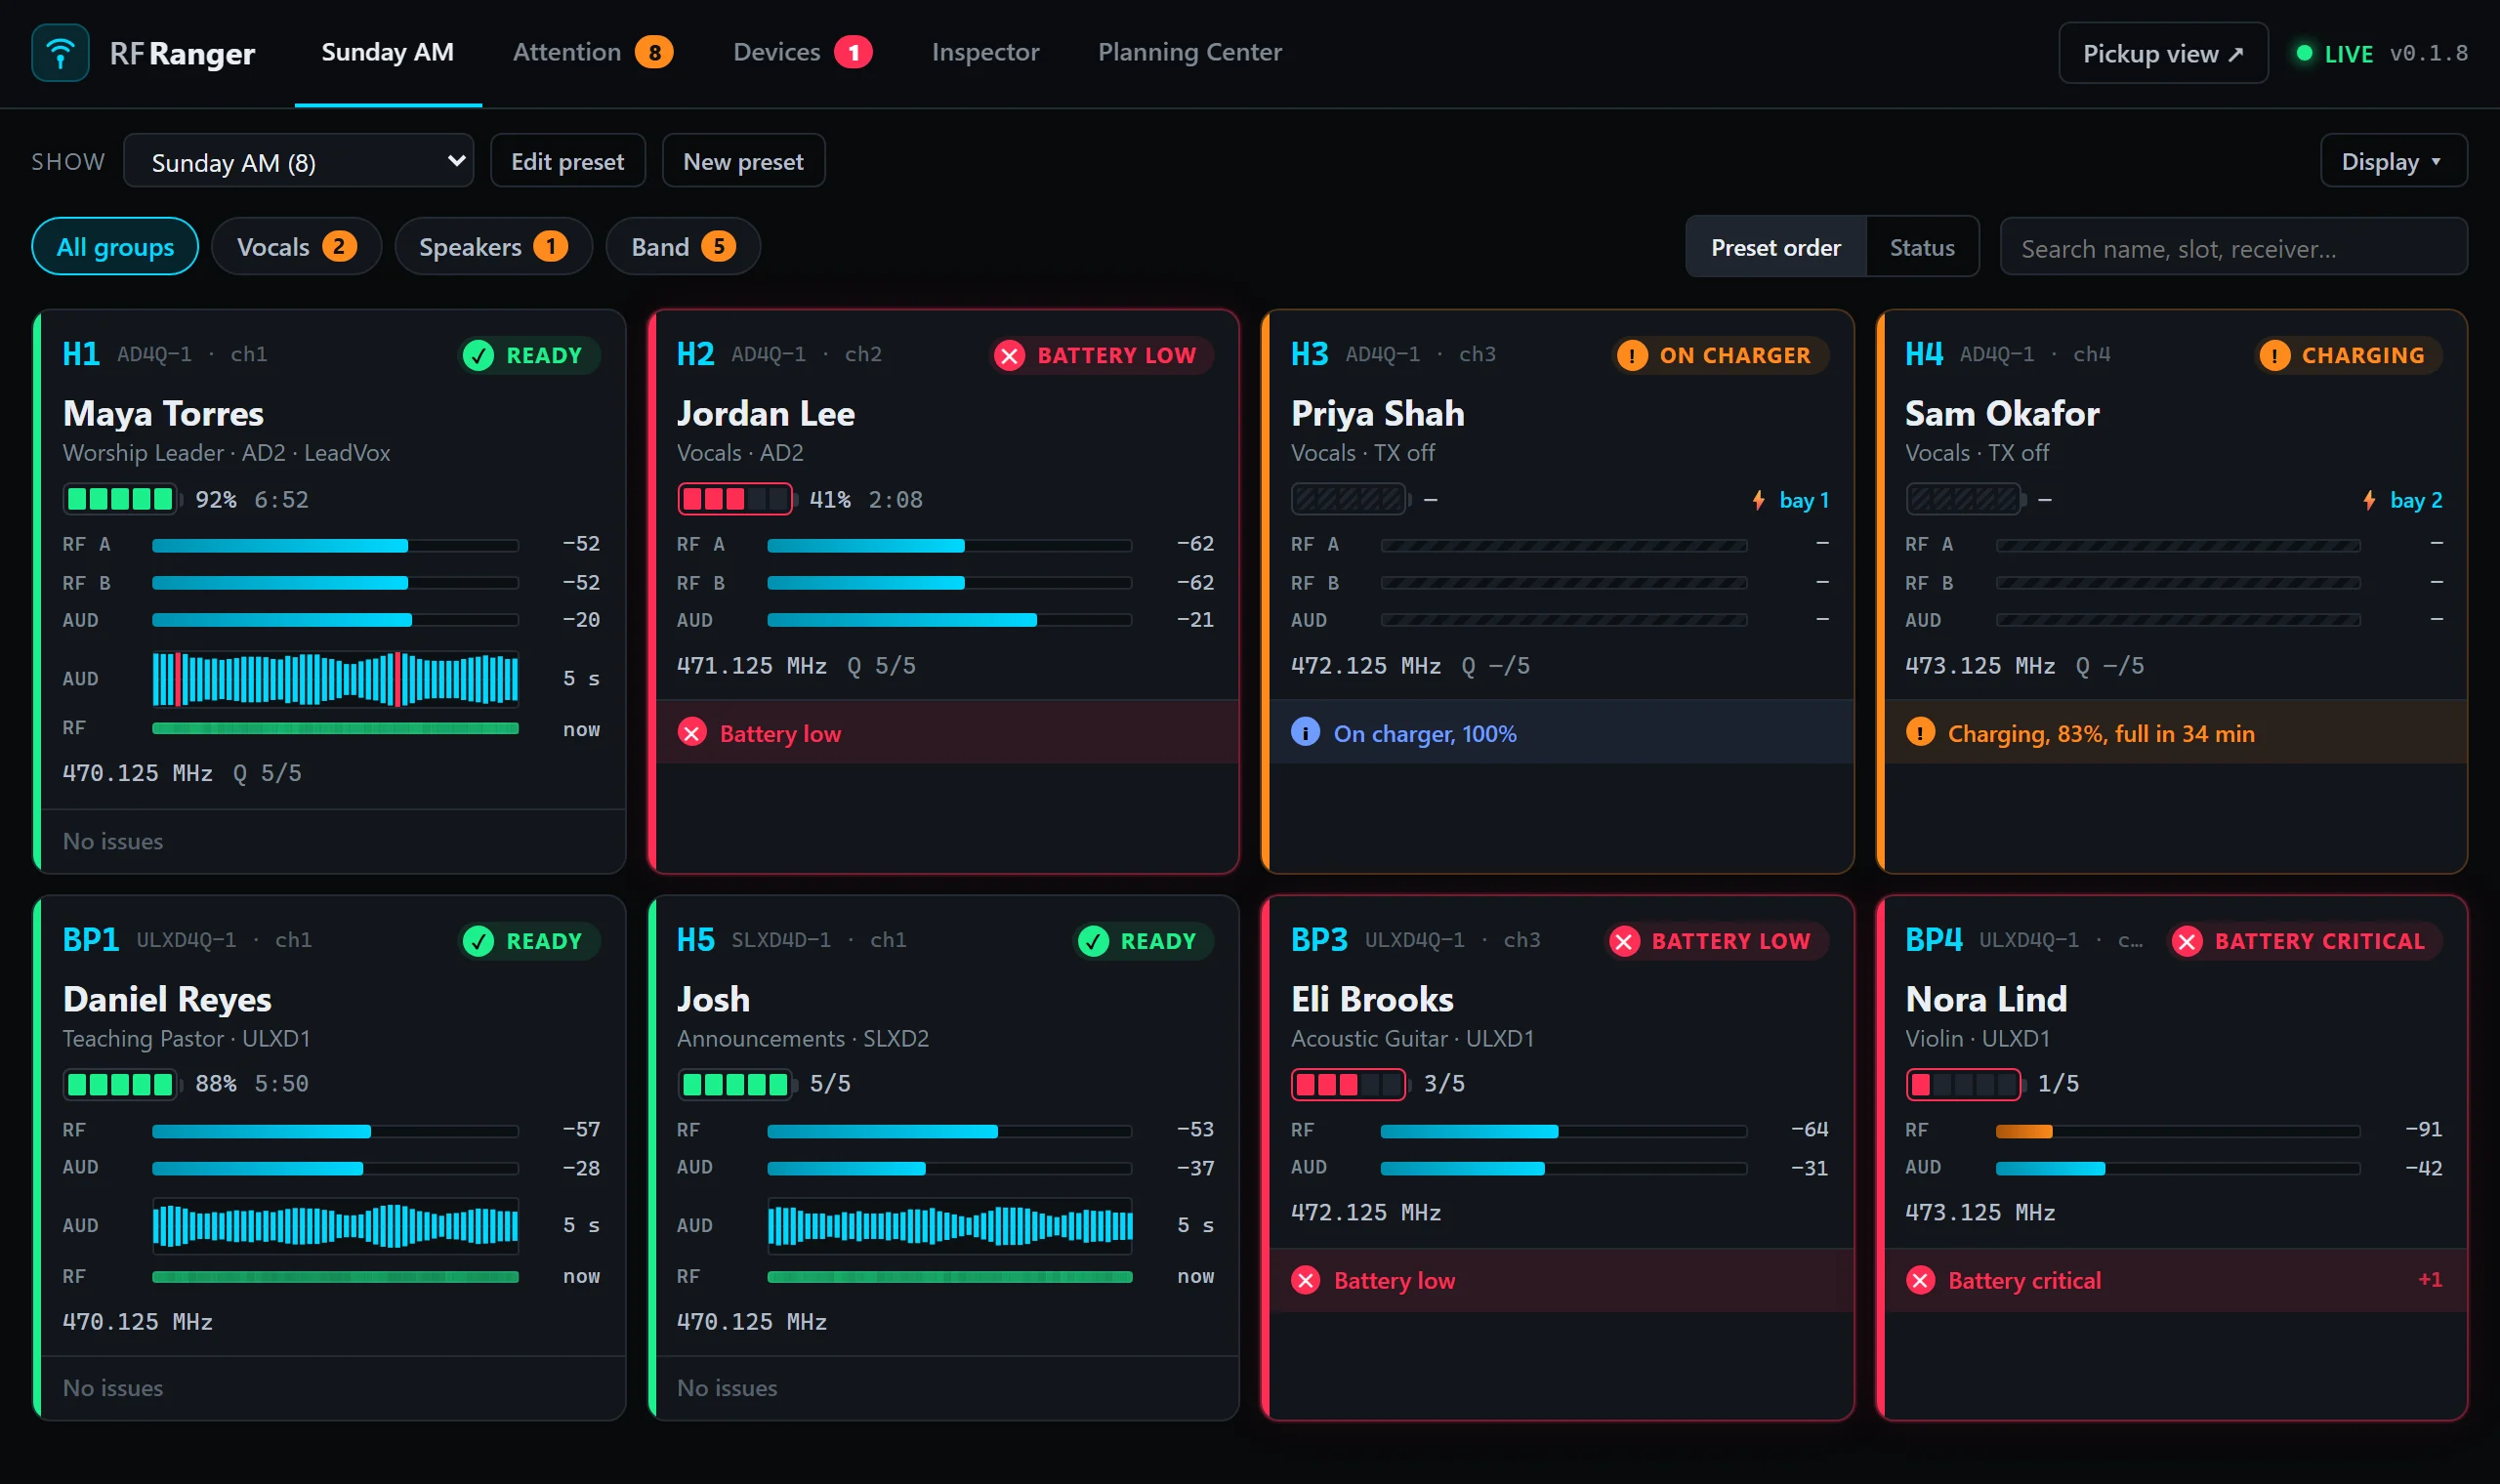Switch to the Attention tab
Image resolution: width=2500 pixels, height=1484 pixels.
[x=592, y=52]
